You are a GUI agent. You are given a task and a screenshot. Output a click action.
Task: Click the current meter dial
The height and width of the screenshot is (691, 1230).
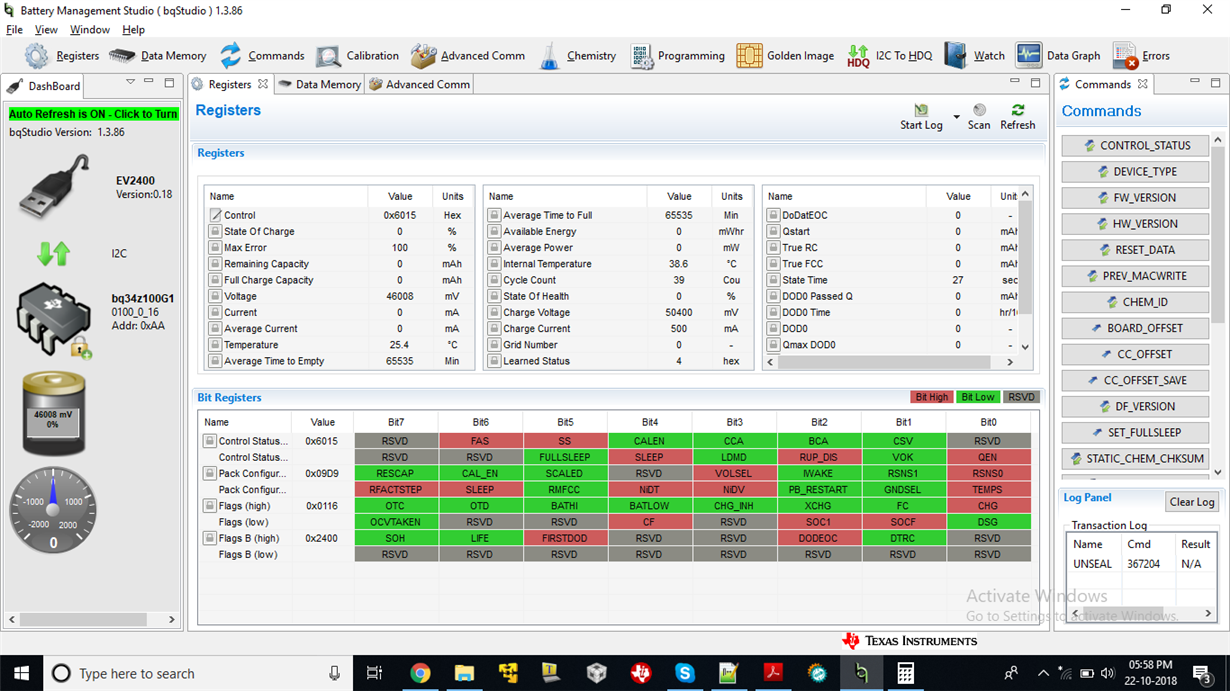coord(53,511)
